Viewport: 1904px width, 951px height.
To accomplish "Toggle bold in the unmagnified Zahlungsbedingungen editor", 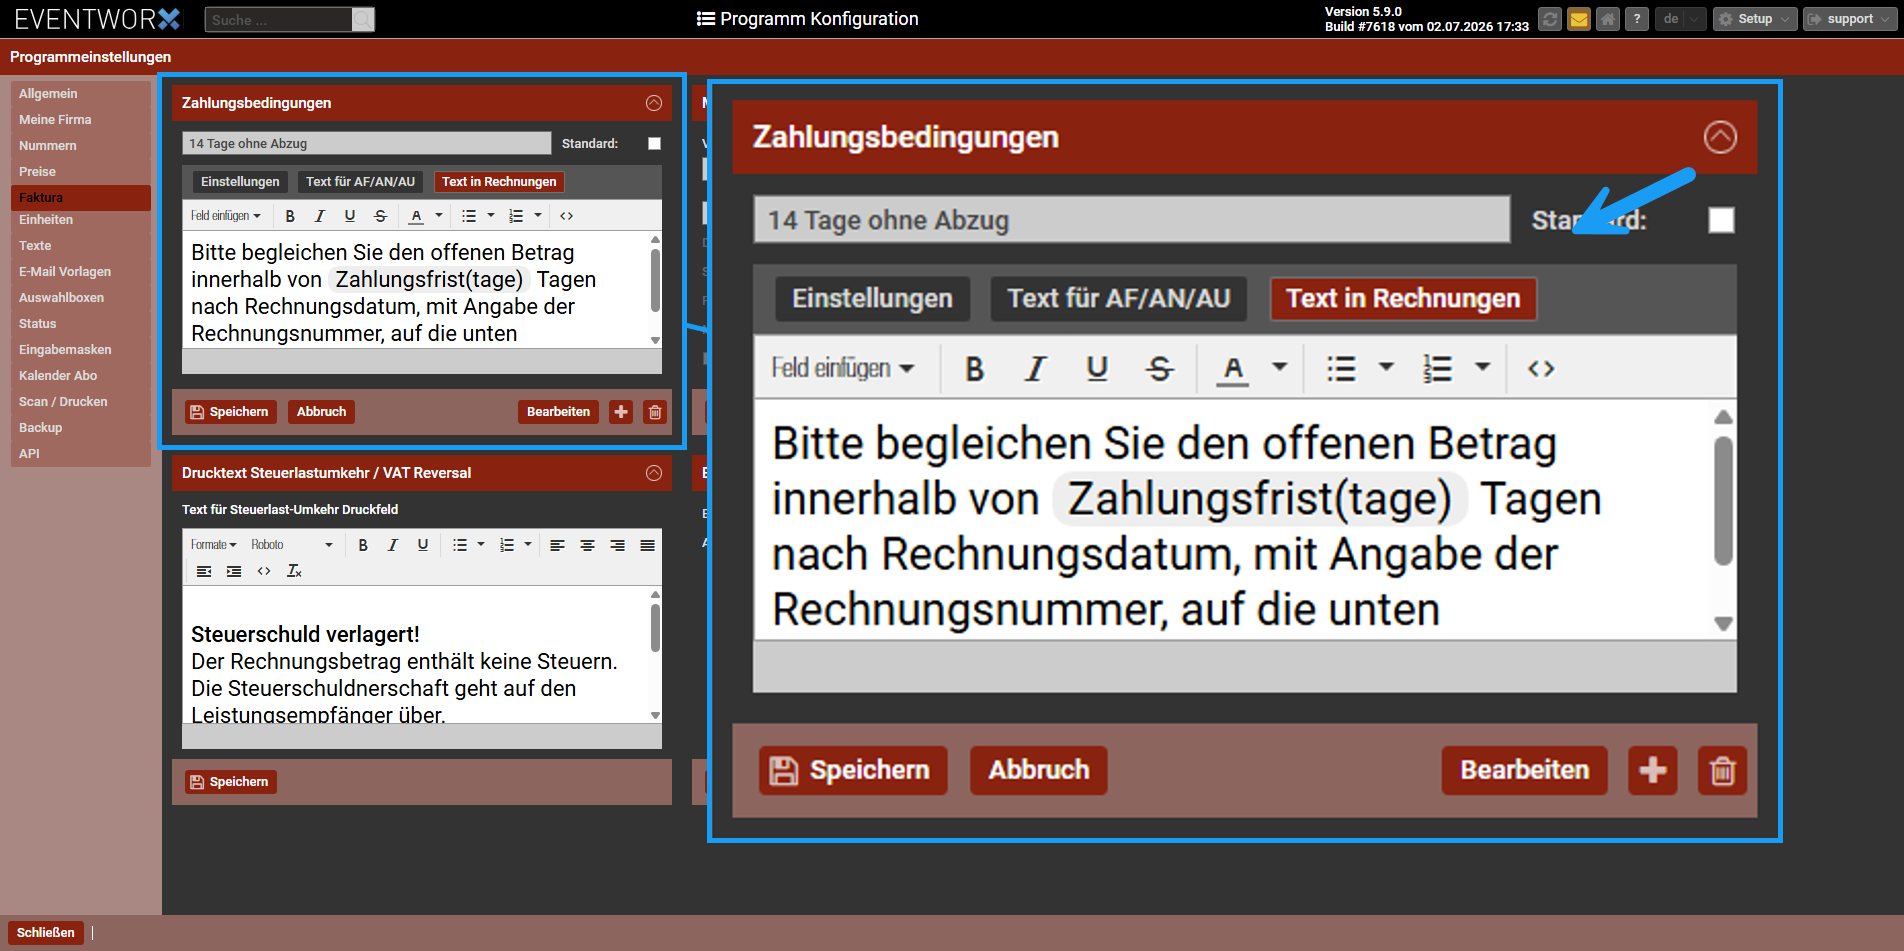I will tap(290, 216).
